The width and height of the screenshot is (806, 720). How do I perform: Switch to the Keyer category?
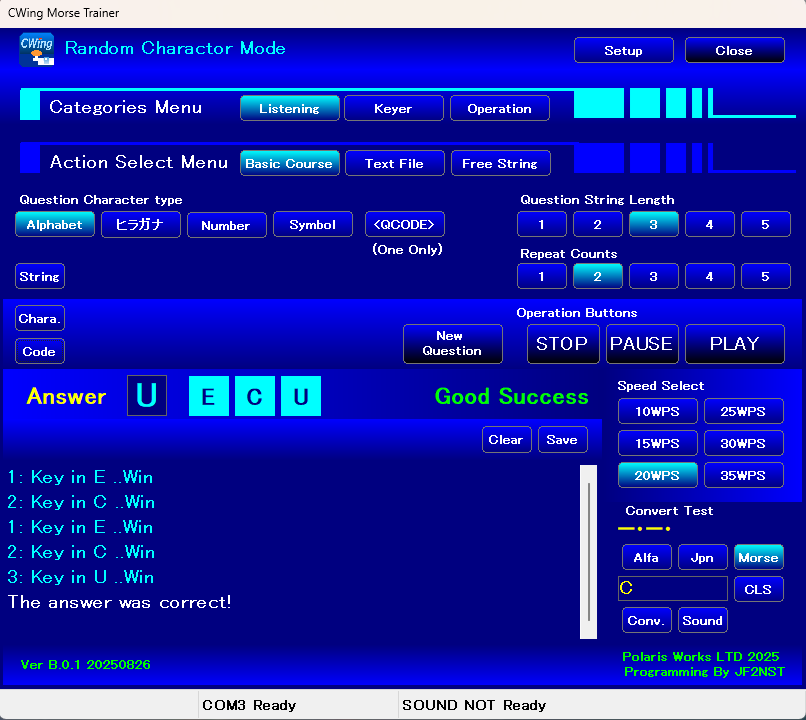coord(393,109)
